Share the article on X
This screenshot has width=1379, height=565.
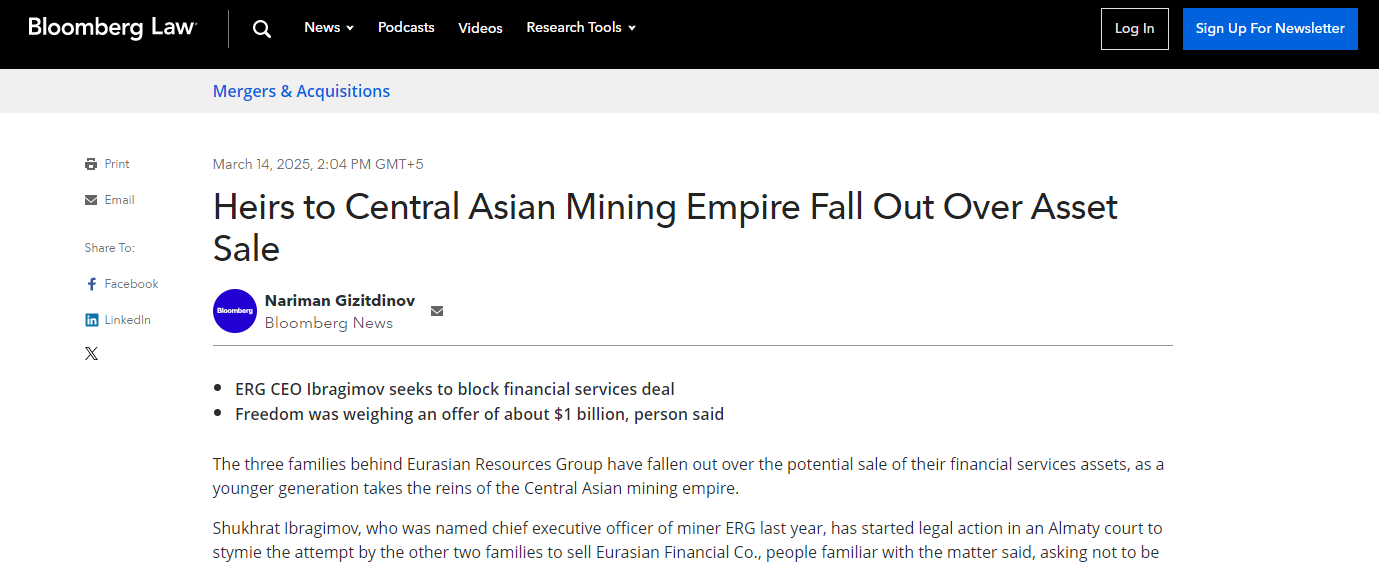point(92,353)
